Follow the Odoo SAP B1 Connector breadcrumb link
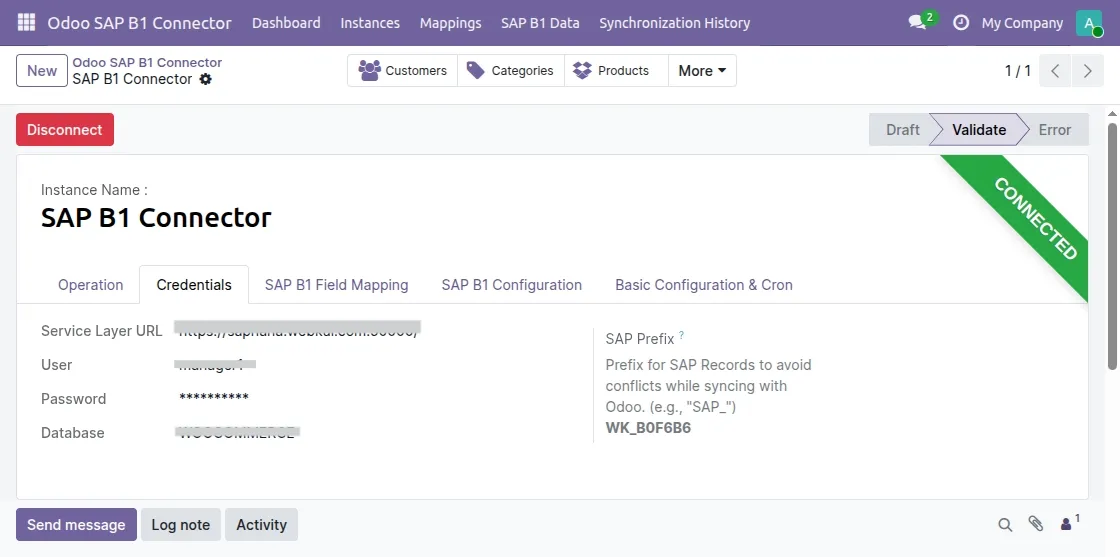Viewport: 1120px width, 557px height. [147, 63]
